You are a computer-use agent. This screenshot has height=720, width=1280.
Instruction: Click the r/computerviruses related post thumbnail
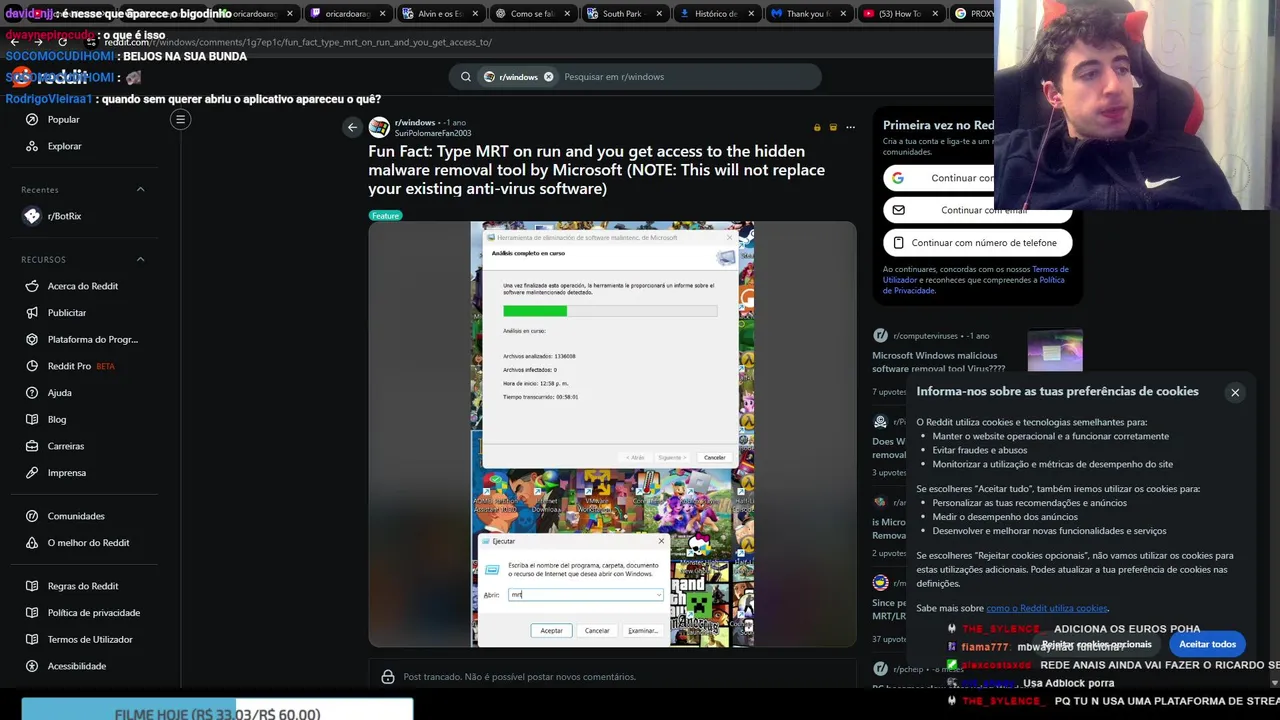[x=1055, y=351]
